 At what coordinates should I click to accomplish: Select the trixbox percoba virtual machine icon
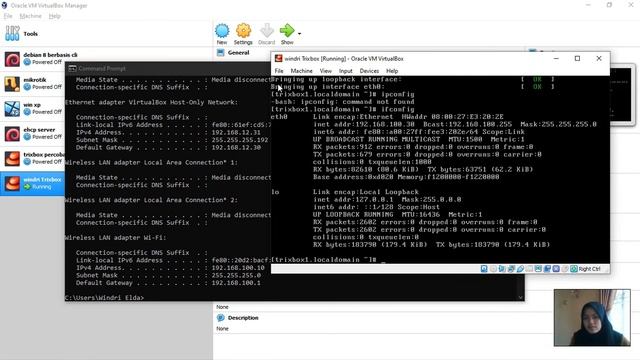(x=12, y=158)
